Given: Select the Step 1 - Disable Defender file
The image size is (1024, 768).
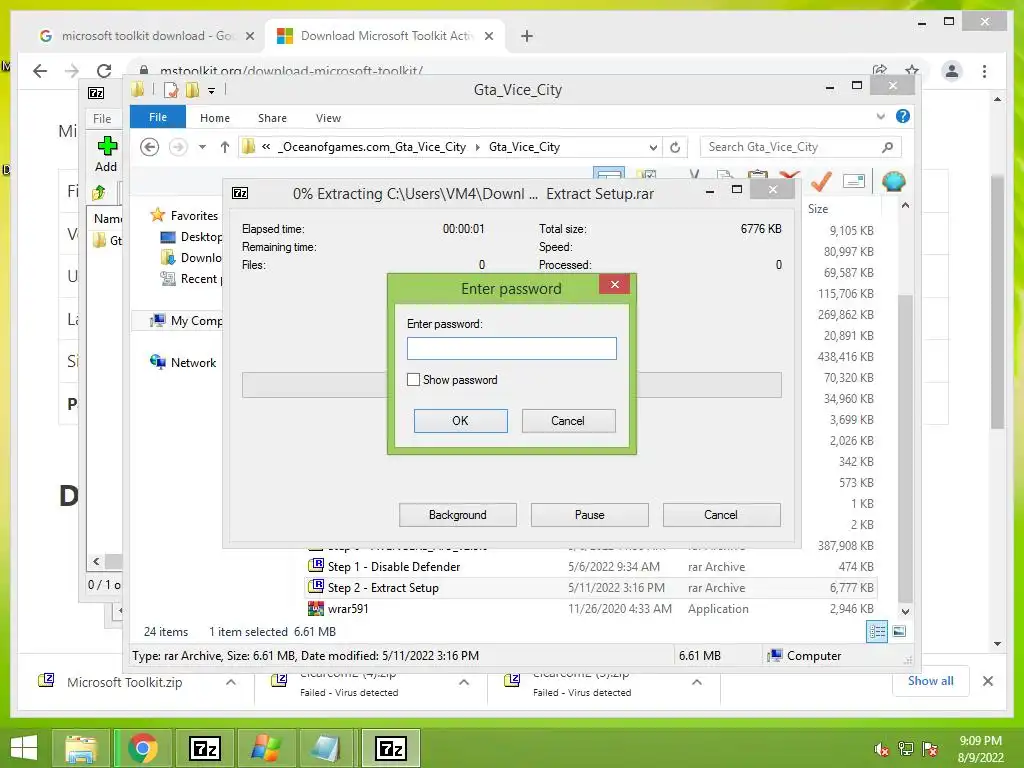Looking at the screenshot, I should coord(394,567).
